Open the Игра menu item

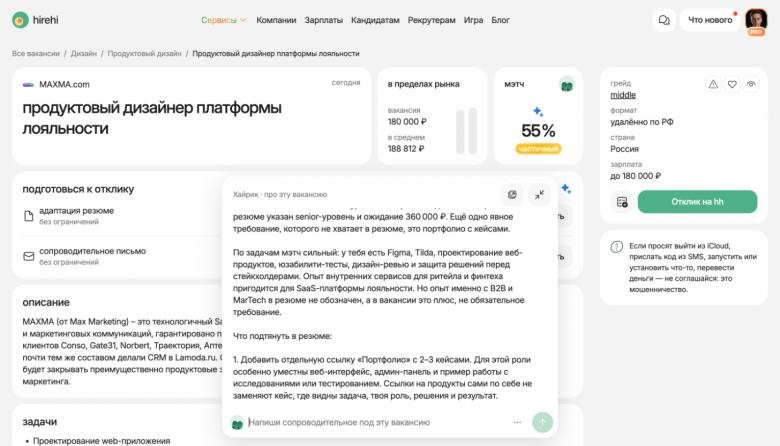(473, 20)
